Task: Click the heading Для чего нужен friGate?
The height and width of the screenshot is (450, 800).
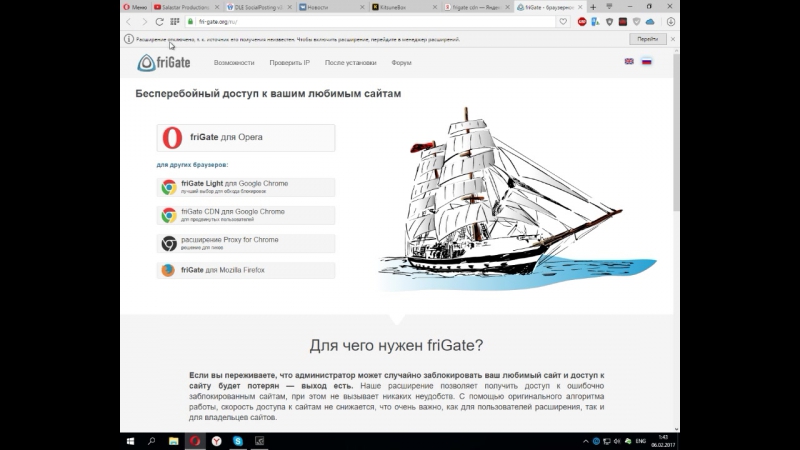Action: (x=396, y=345)
